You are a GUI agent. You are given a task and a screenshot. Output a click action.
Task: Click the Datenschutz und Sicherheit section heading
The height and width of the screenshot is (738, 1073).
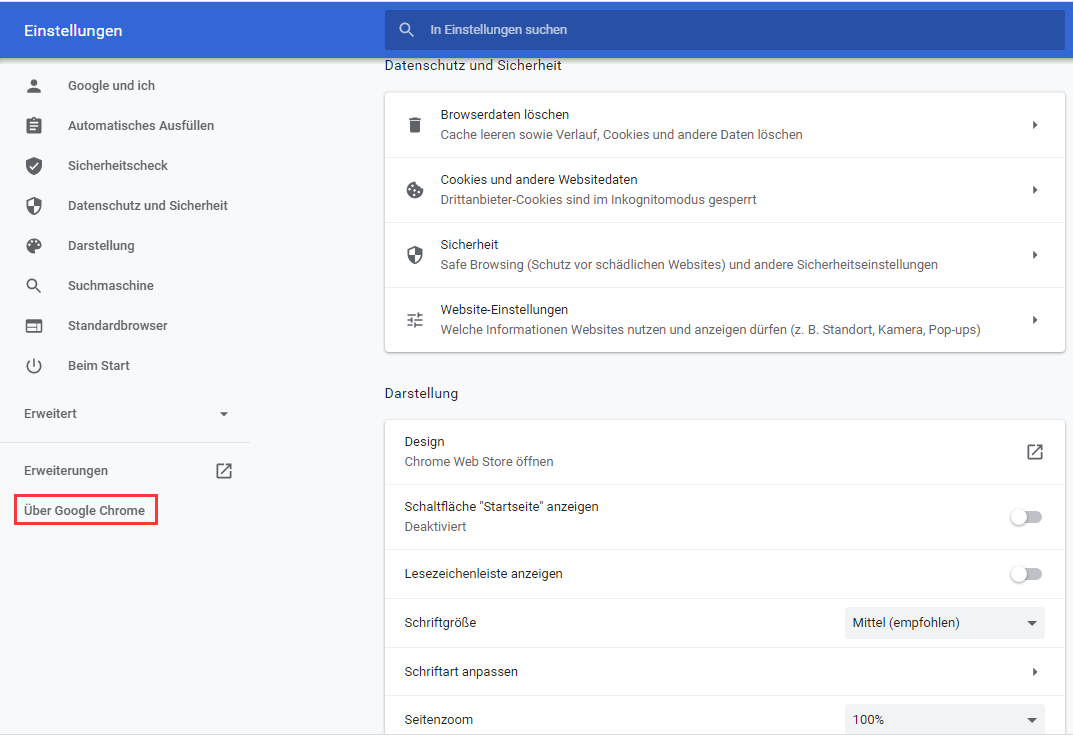473,66
